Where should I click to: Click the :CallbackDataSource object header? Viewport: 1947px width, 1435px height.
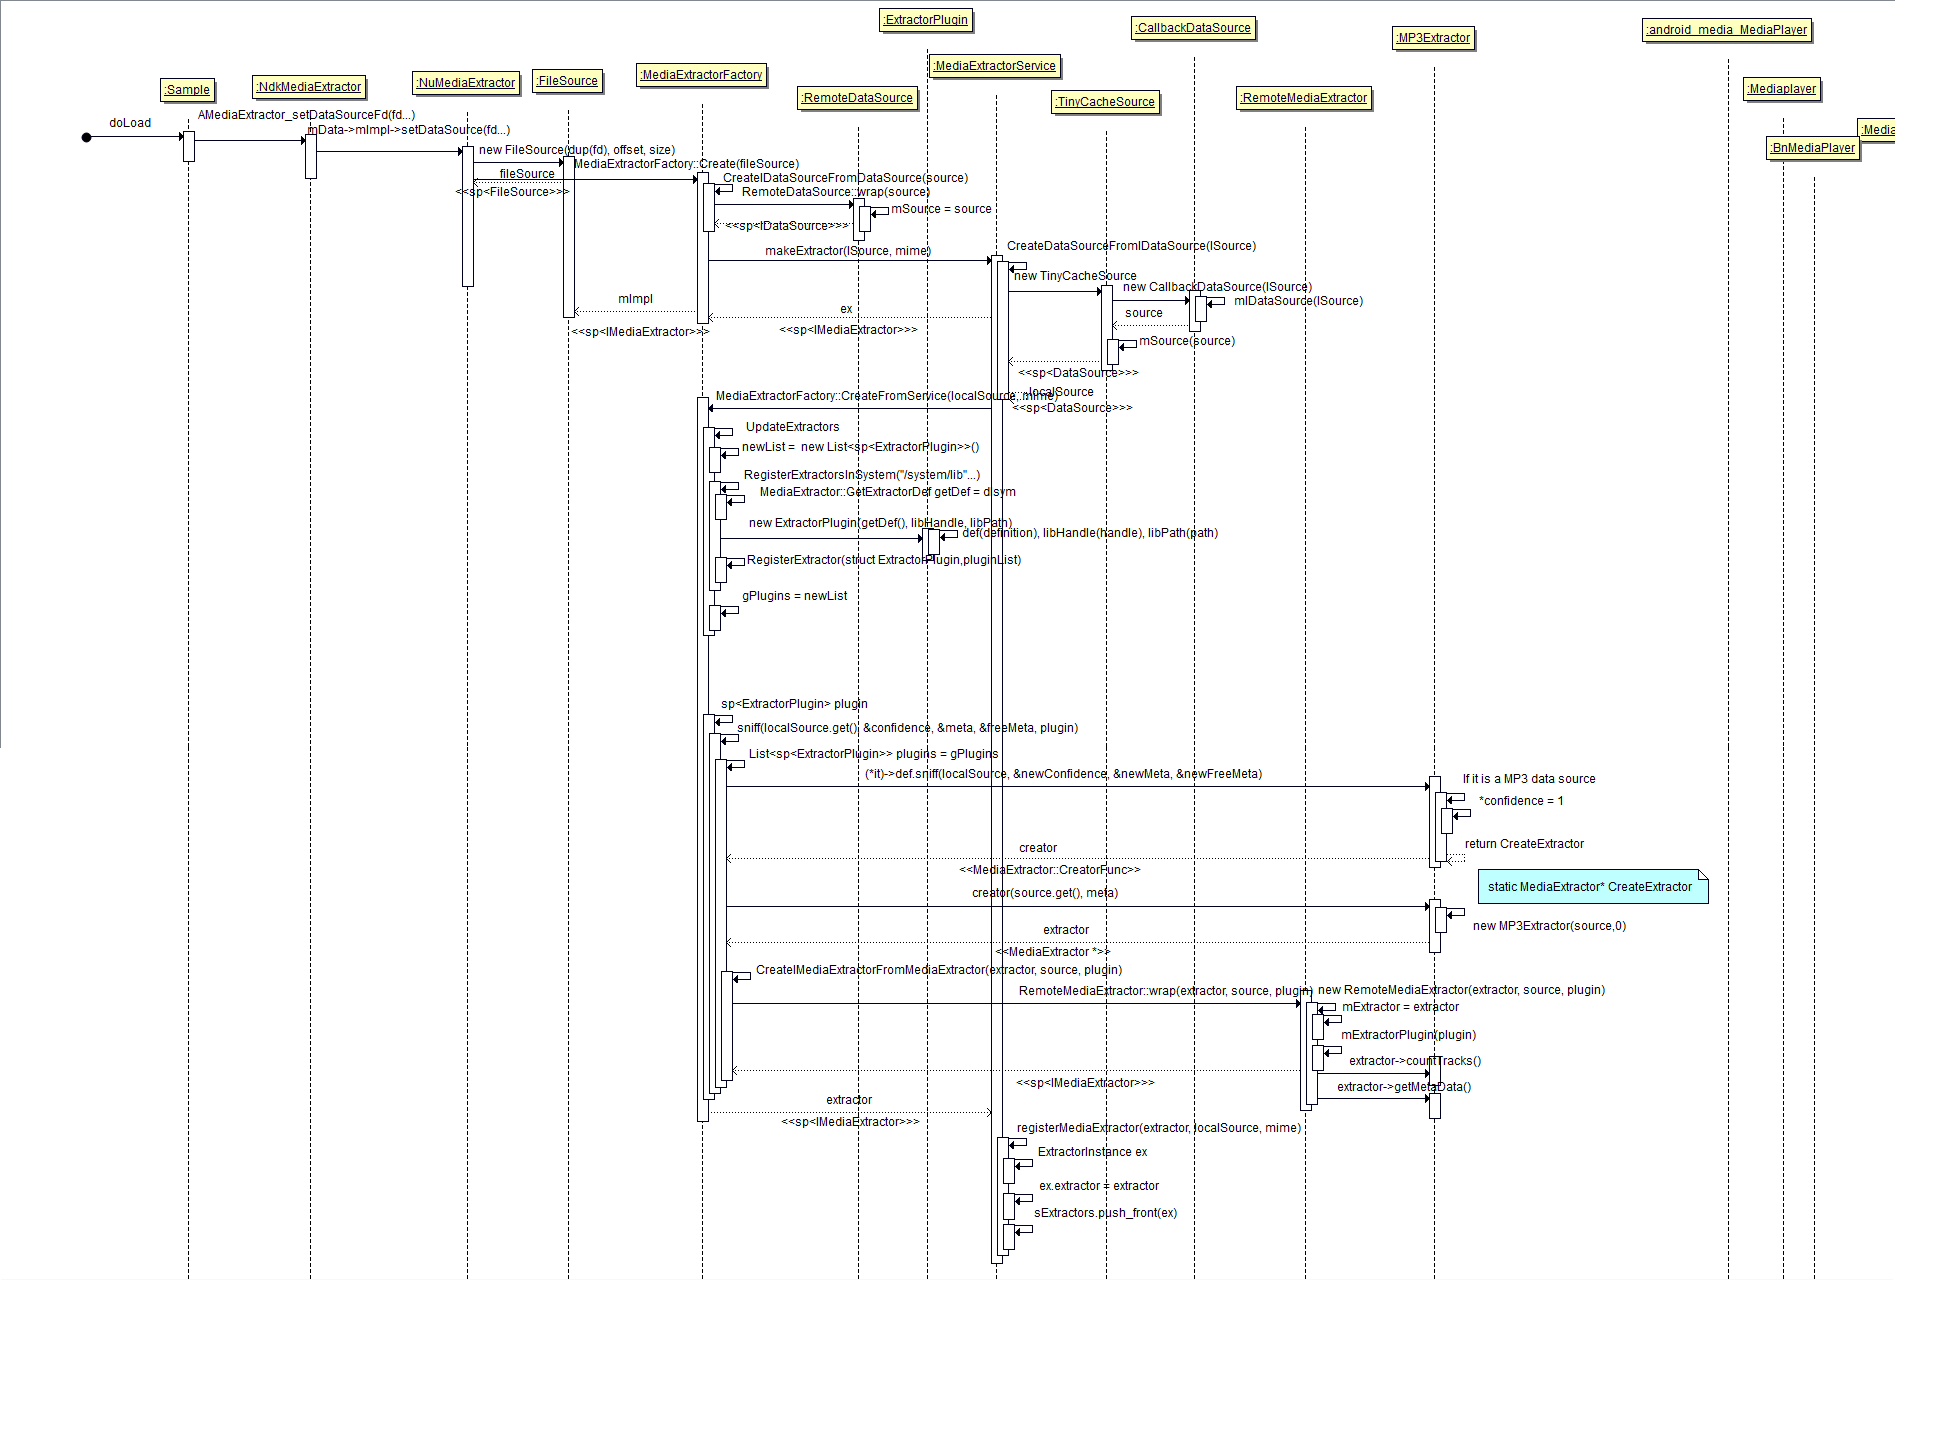coord(1194,28)
